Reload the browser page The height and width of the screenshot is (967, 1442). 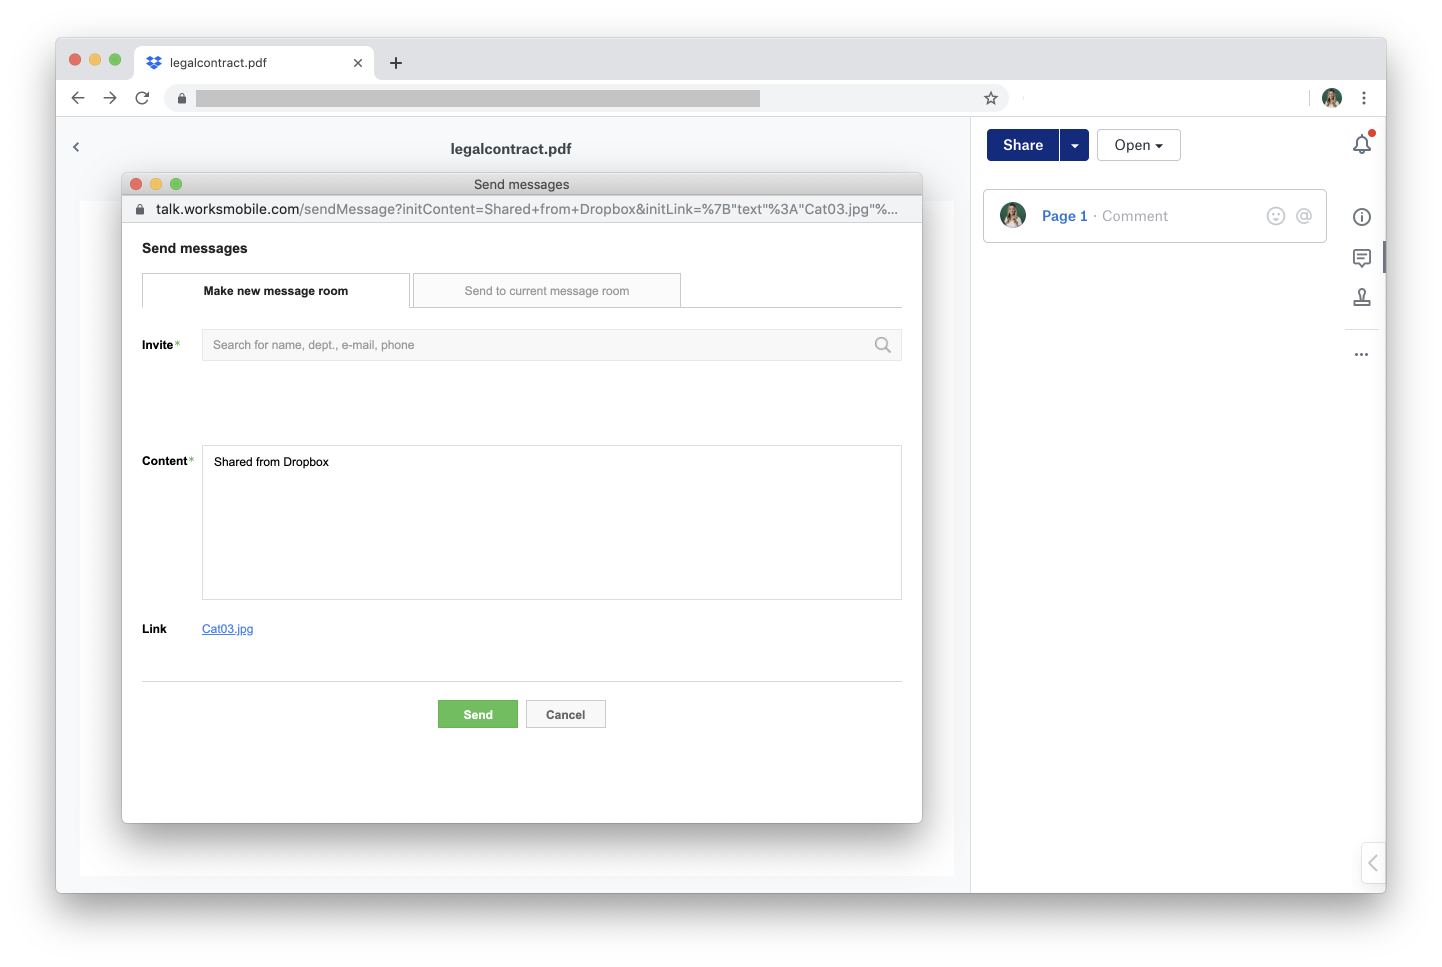coord(142,98)
